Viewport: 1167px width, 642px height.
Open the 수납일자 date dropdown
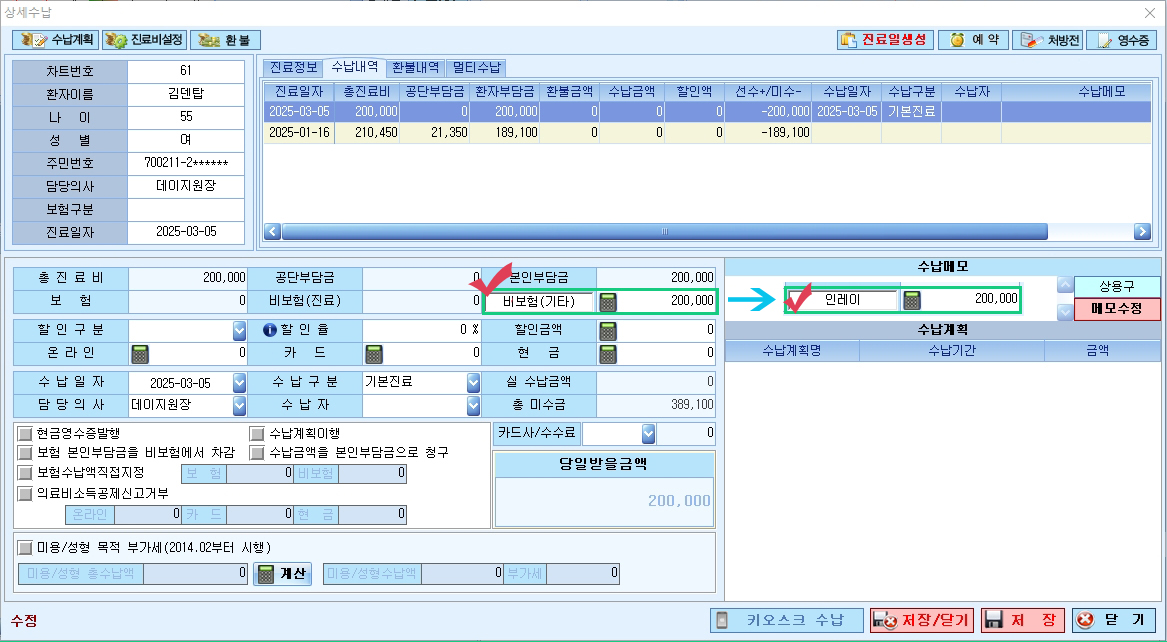tap(239, 382)
